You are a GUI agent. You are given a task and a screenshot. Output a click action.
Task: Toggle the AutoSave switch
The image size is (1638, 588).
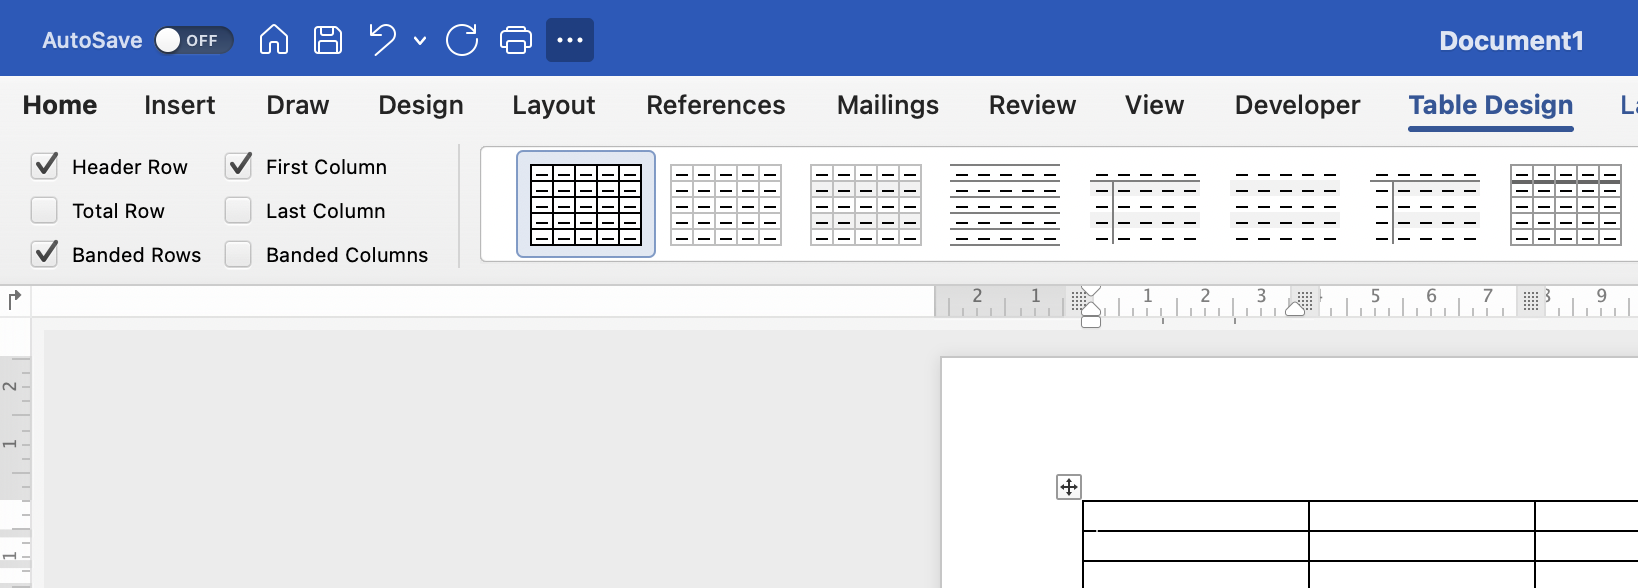(x=194, y=40)
